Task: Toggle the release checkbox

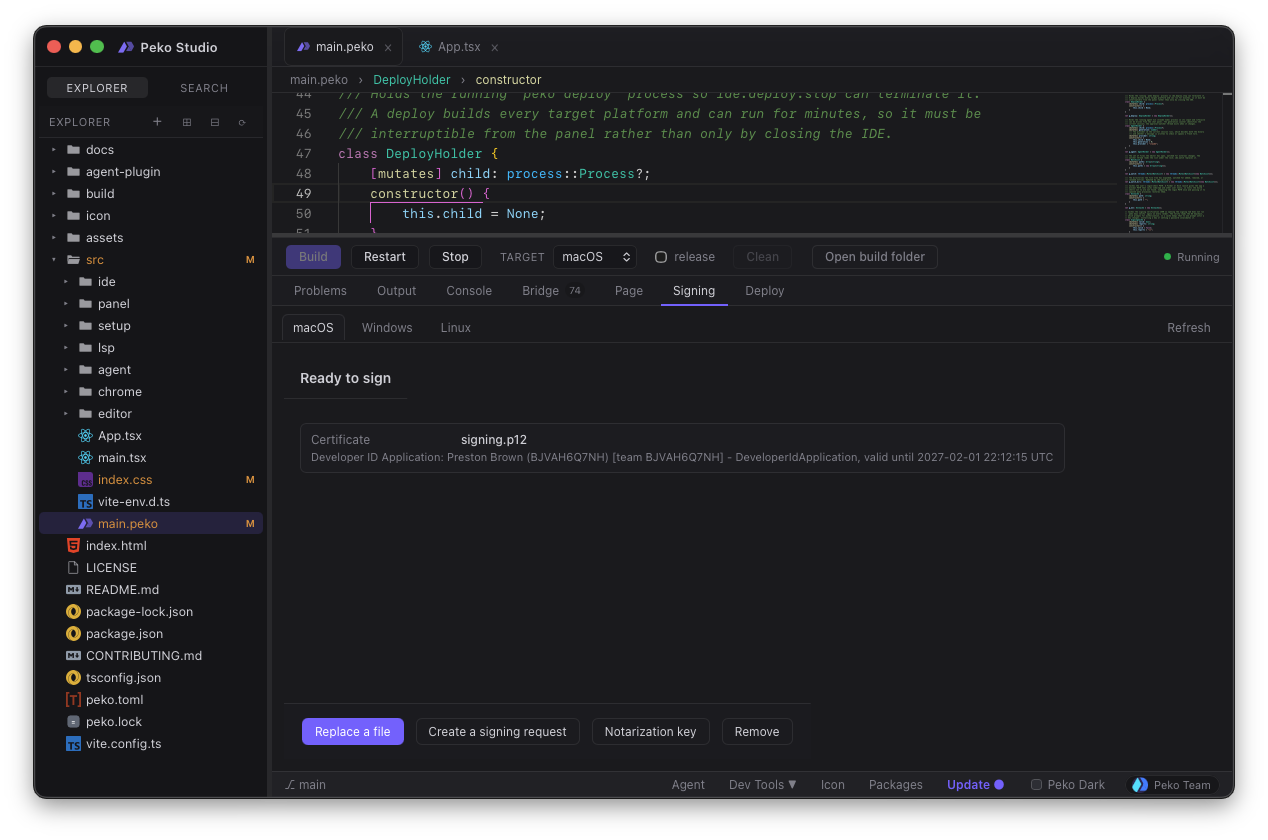Action: click(x=661, y=257)
